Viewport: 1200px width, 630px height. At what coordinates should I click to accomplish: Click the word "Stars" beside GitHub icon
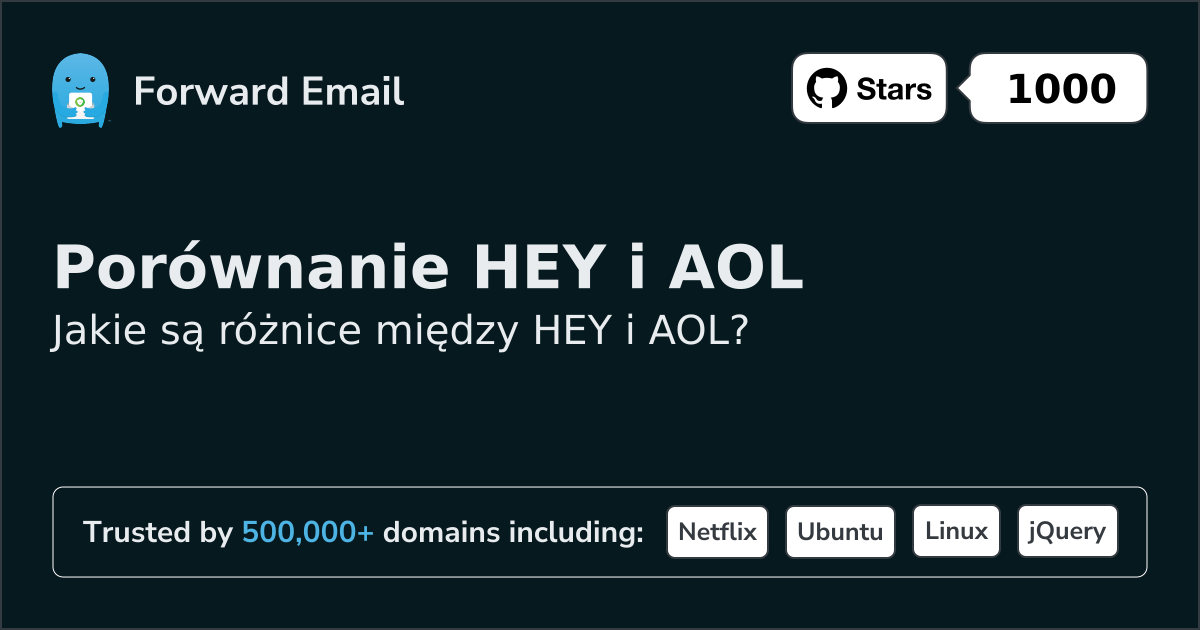pyautogui.click(x=894, y=89)
